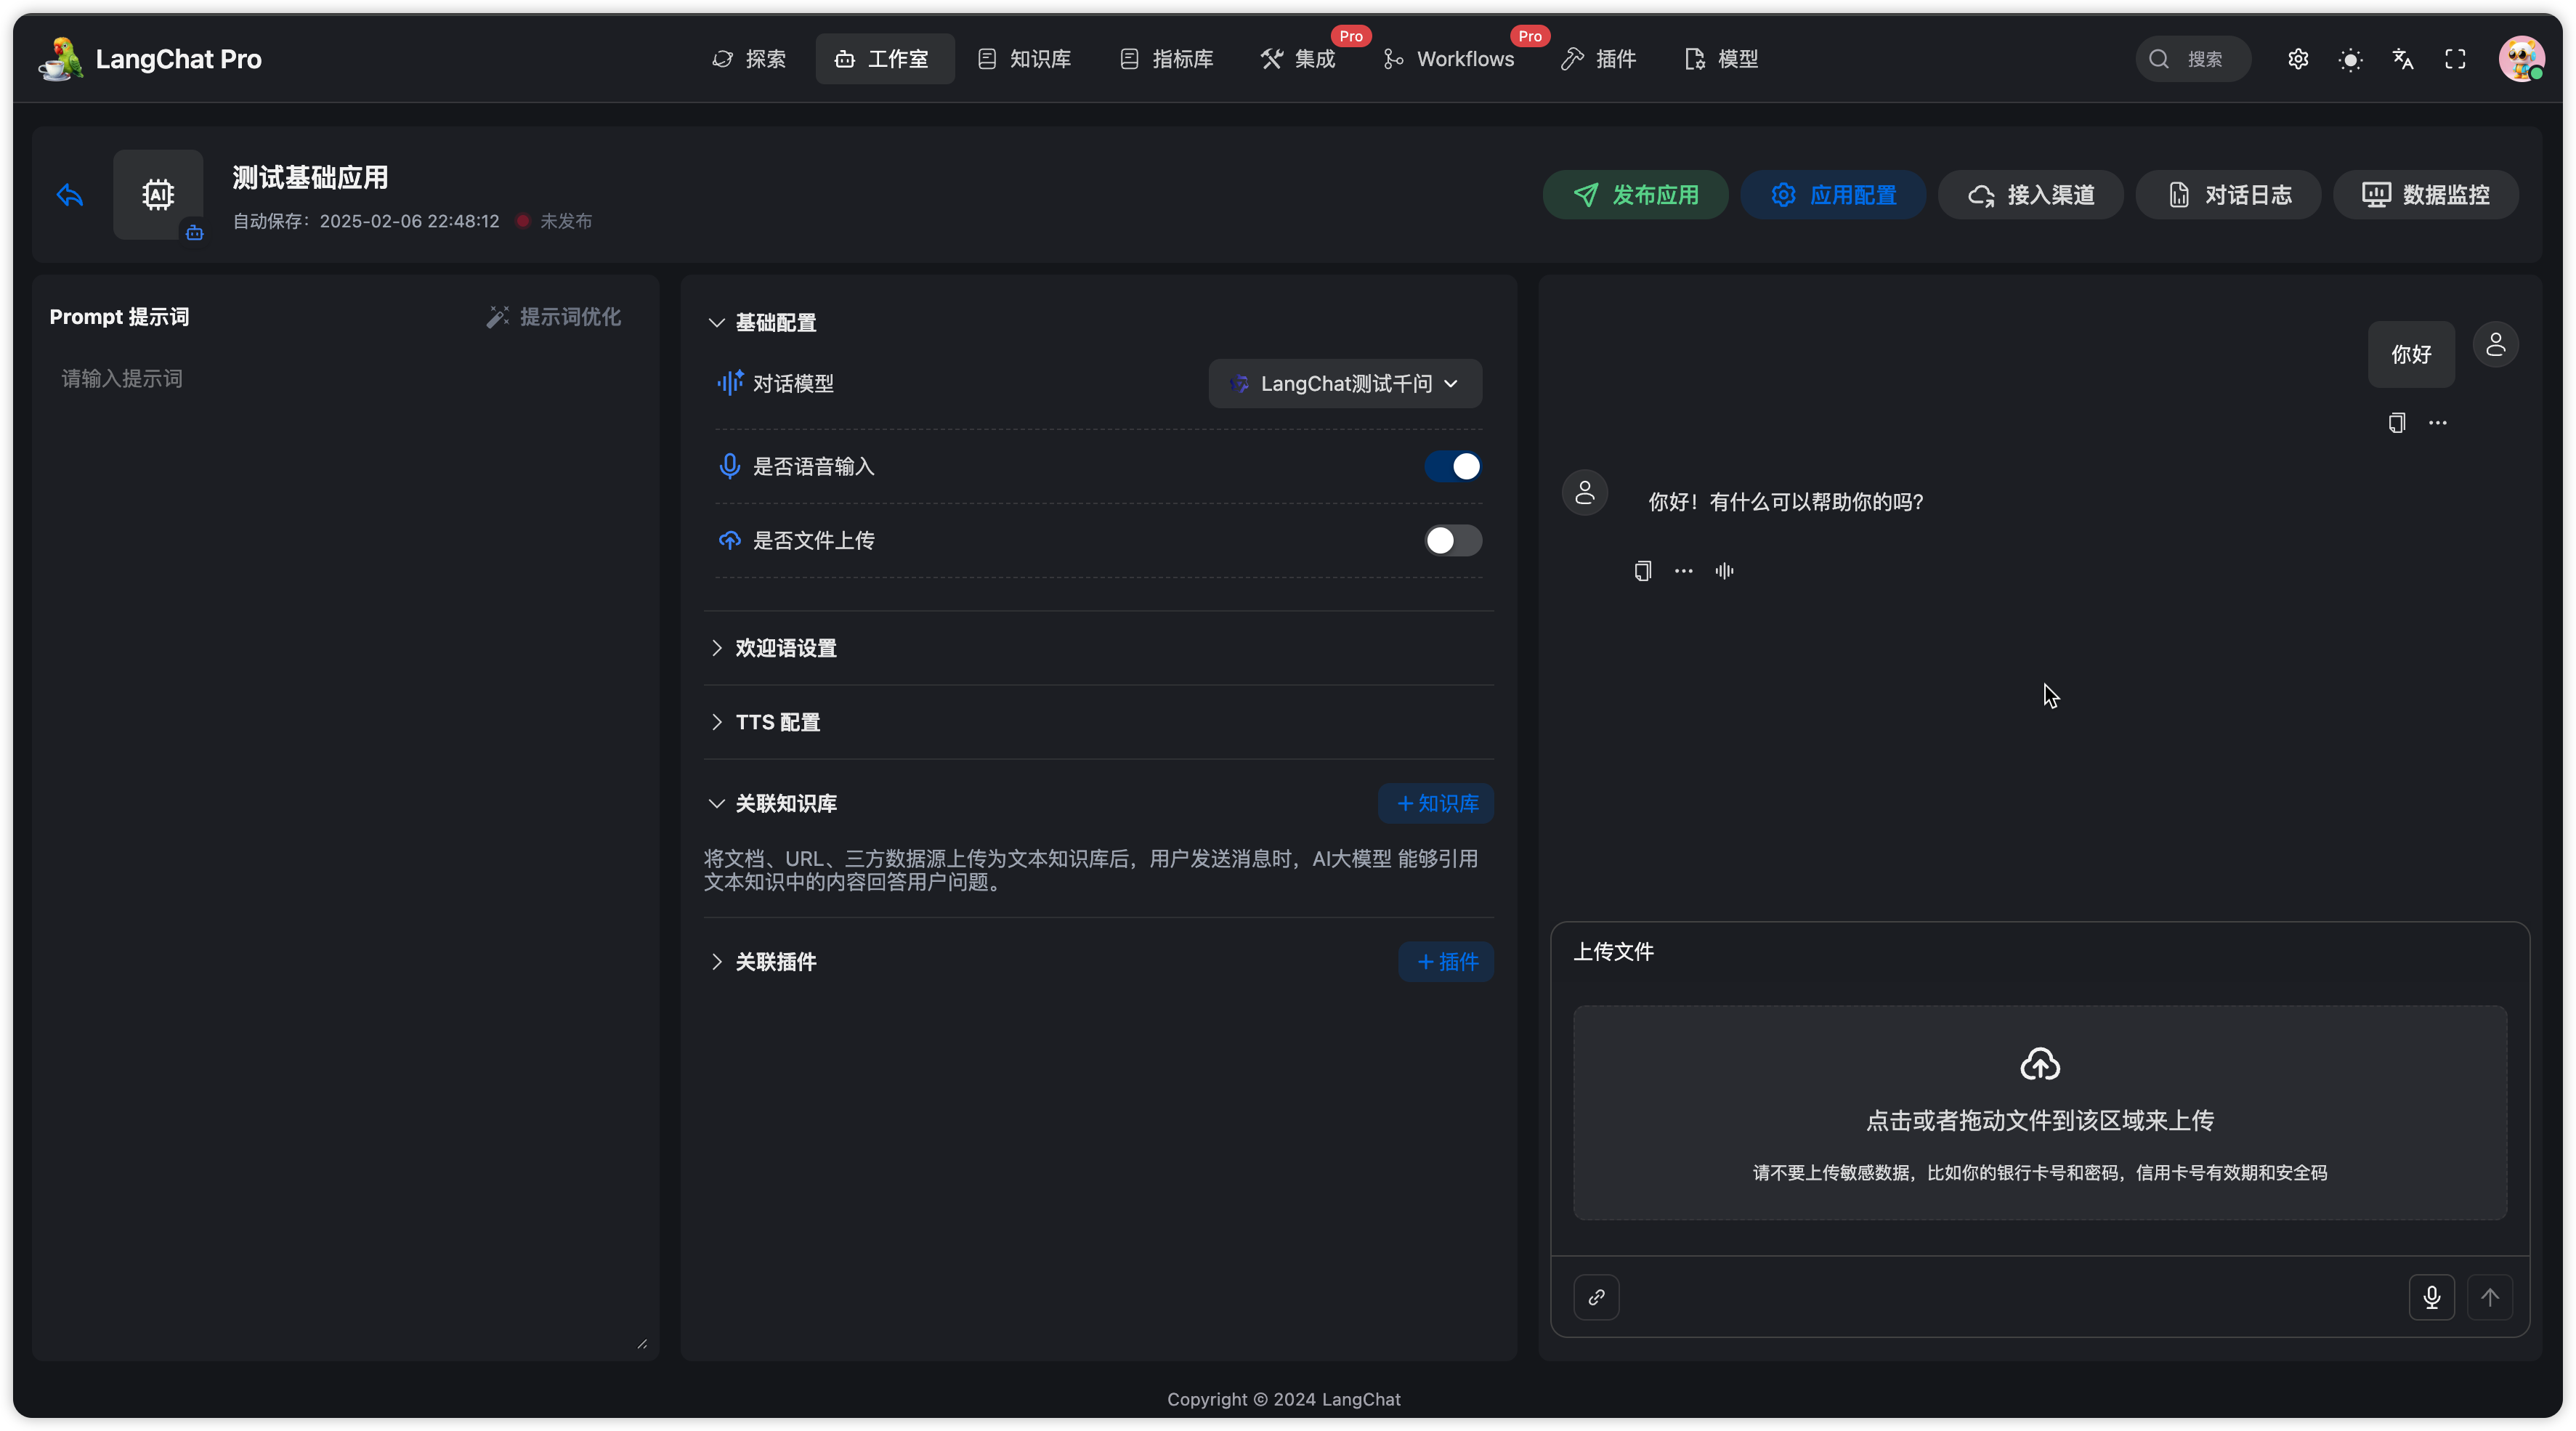This screenshot has width=2576, height=1431.
Task: Open the settings gear in top bar
Action: (x=2298, y=59)
